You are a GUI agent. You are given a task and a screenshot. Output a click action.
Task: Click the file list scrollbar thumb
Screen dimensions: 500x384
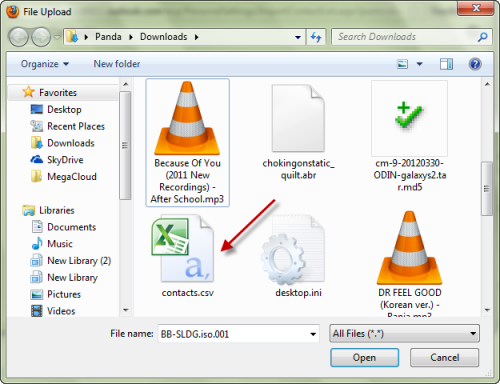(x=487, y=189)
